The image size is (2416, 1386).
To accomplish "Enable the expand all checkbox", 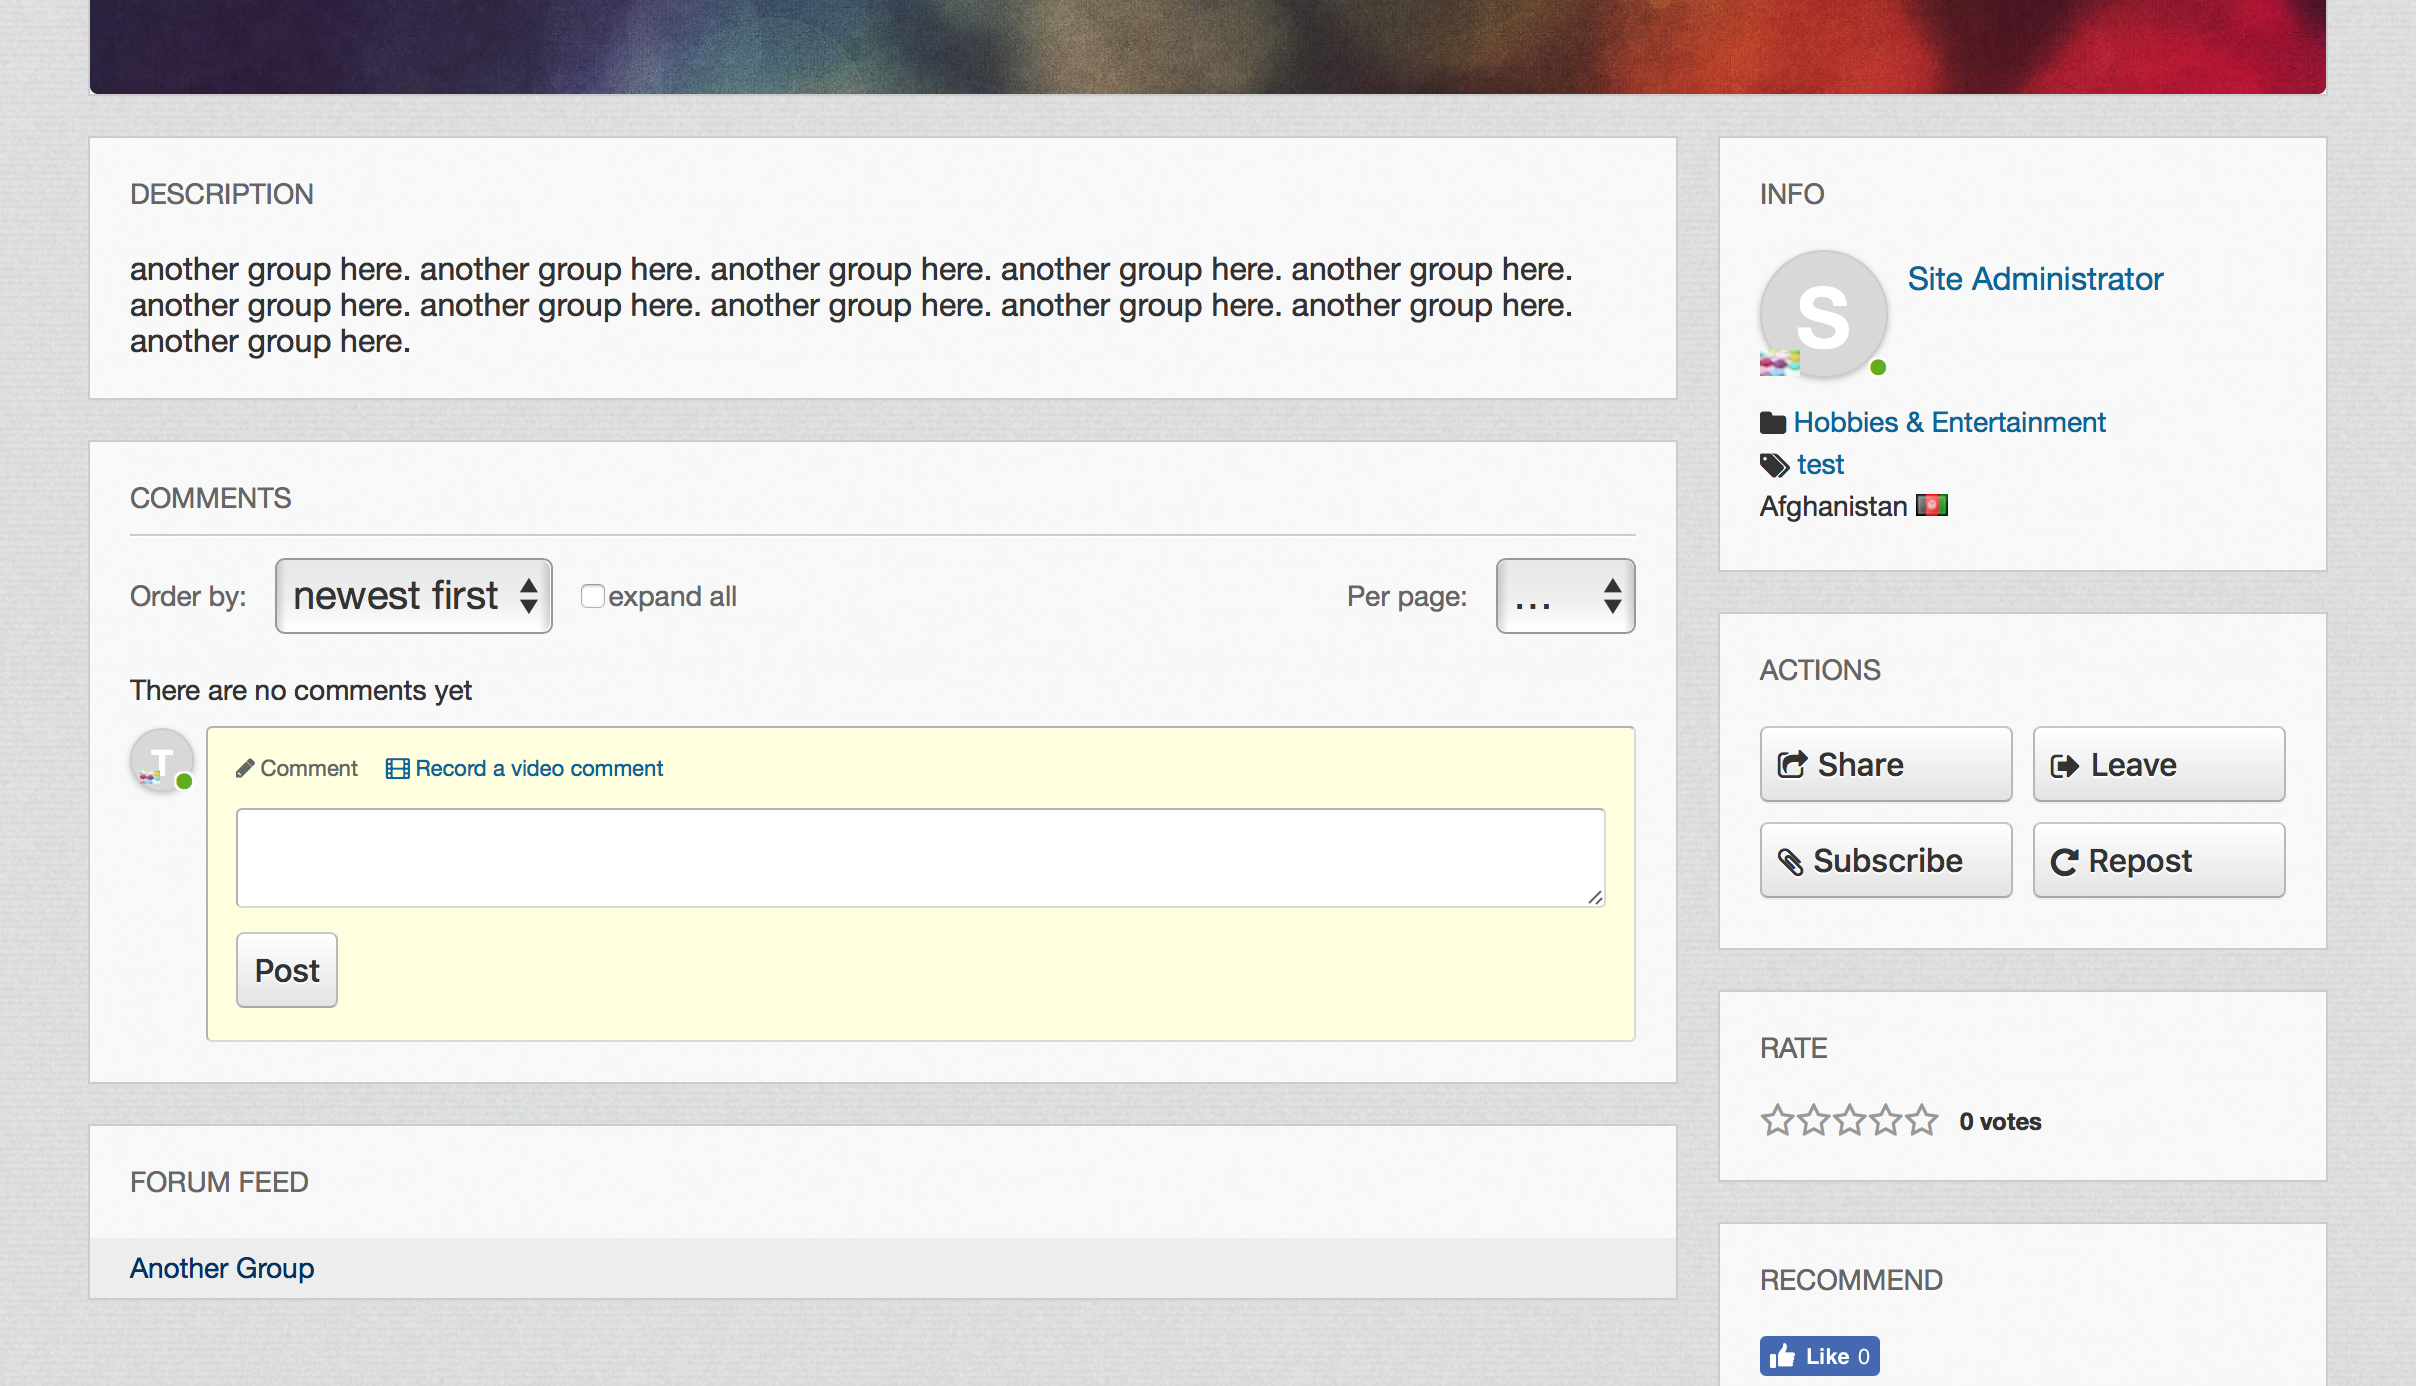I will (x=593, y=596).
